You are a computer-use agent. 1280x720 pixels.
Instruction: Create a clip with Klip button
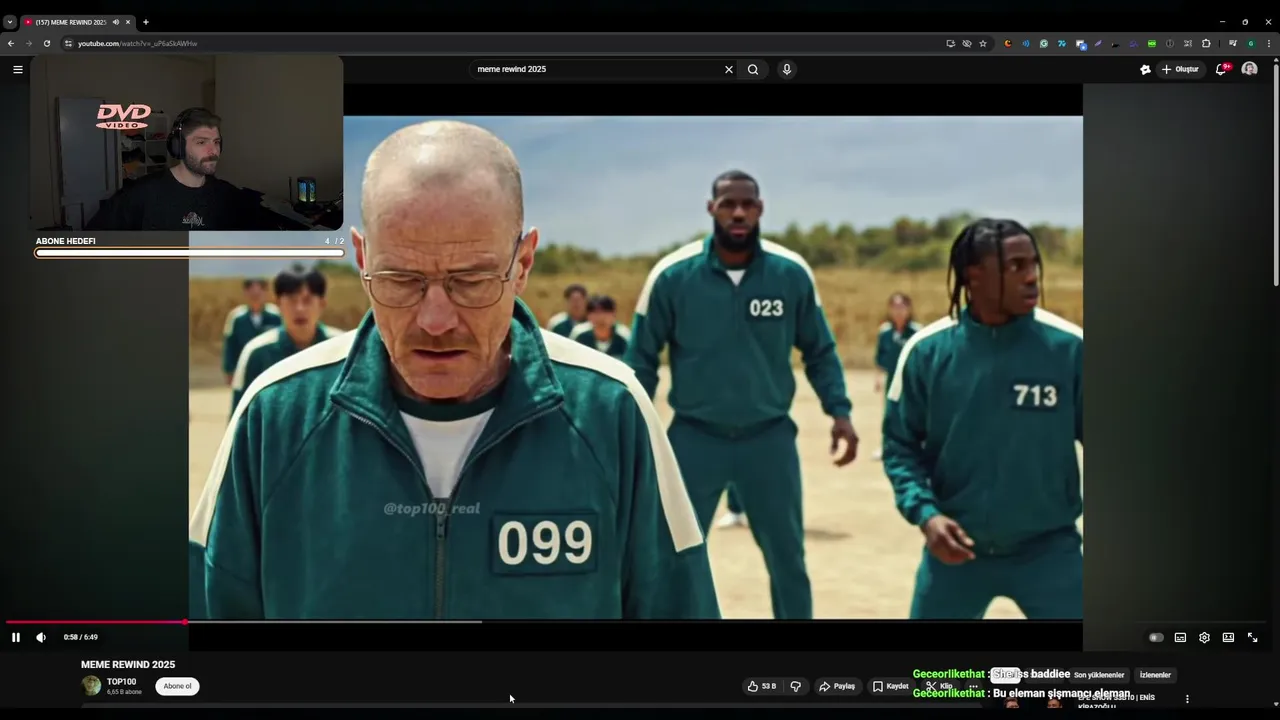coord(939,686)
